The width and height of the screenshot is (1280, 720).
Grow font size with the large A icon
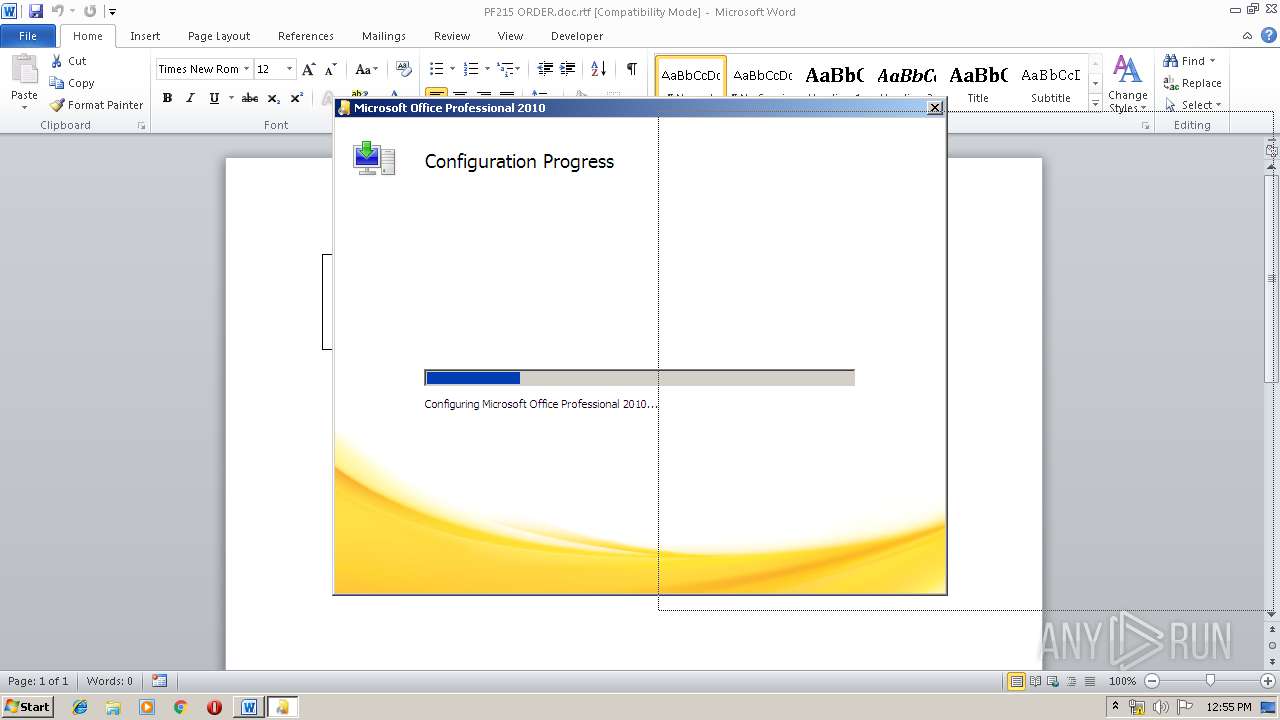309,69
